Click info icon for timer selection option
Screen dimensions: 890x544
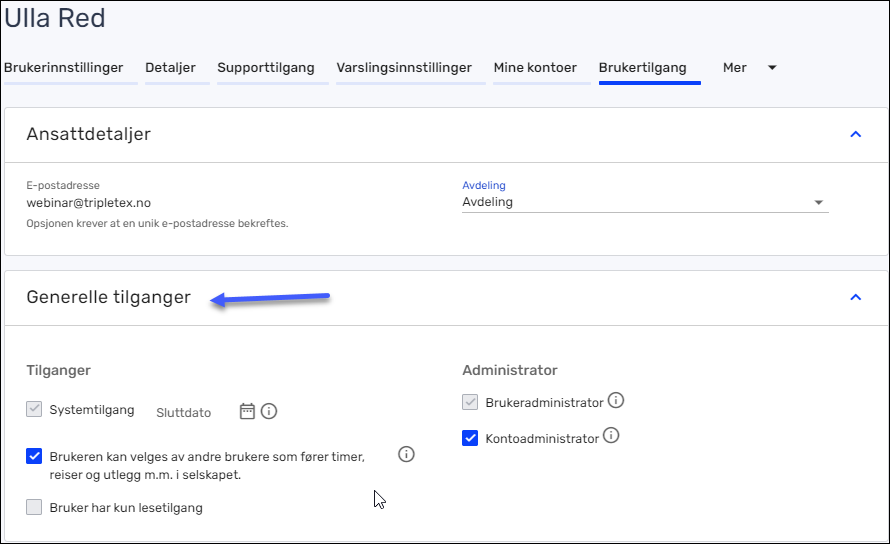406,454
